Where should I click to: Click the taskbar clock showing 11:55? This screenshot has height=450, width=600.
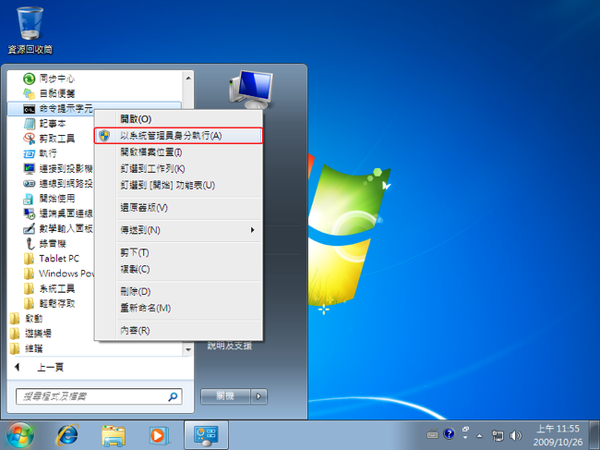coord(558,435)
